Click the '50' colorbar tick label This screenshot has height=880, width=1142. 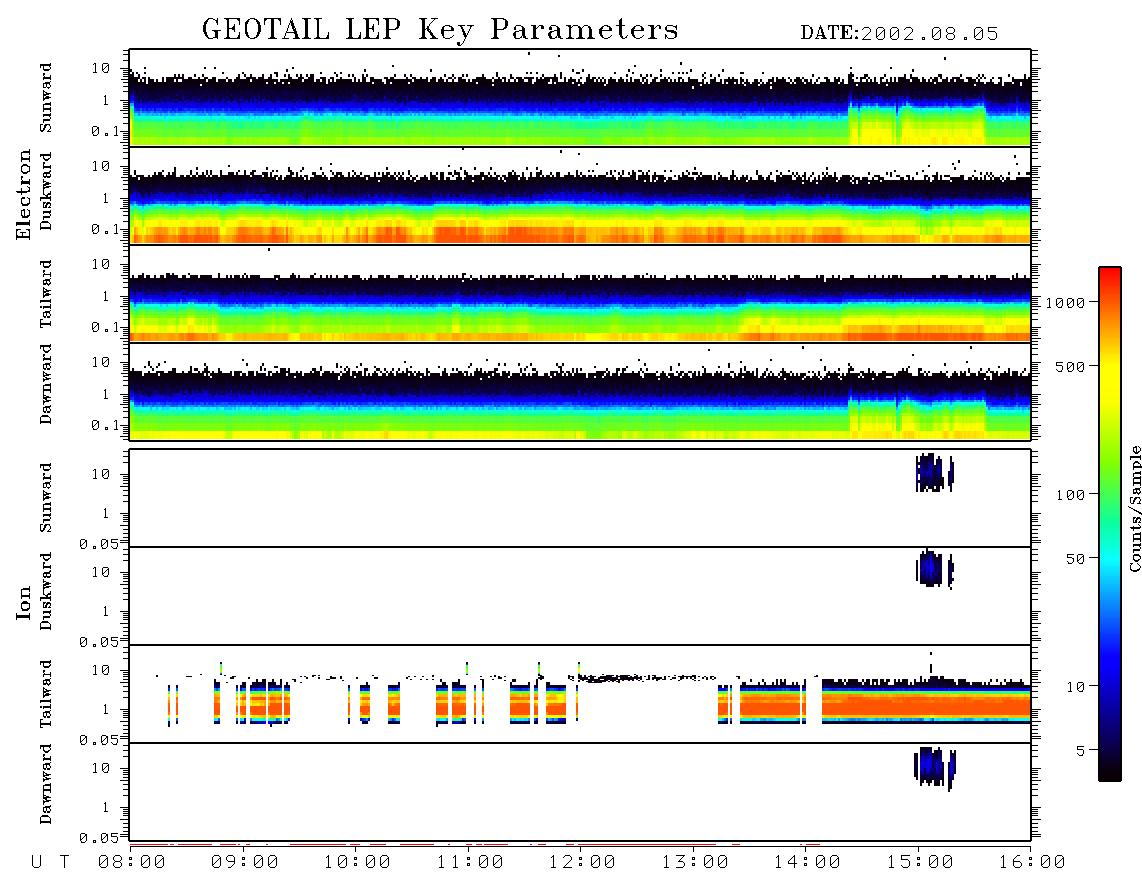point(1076,559)
